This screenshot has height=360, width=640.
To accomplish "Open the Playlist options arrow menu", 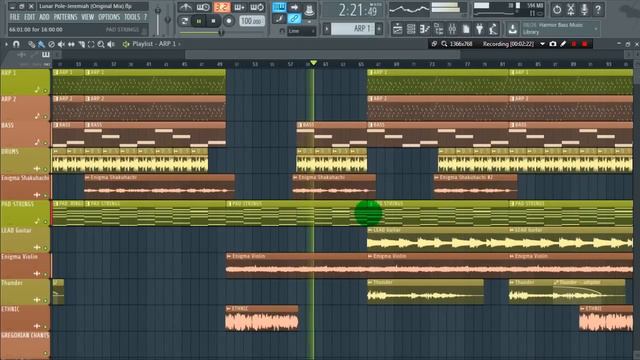I will (x=7, y=44).
